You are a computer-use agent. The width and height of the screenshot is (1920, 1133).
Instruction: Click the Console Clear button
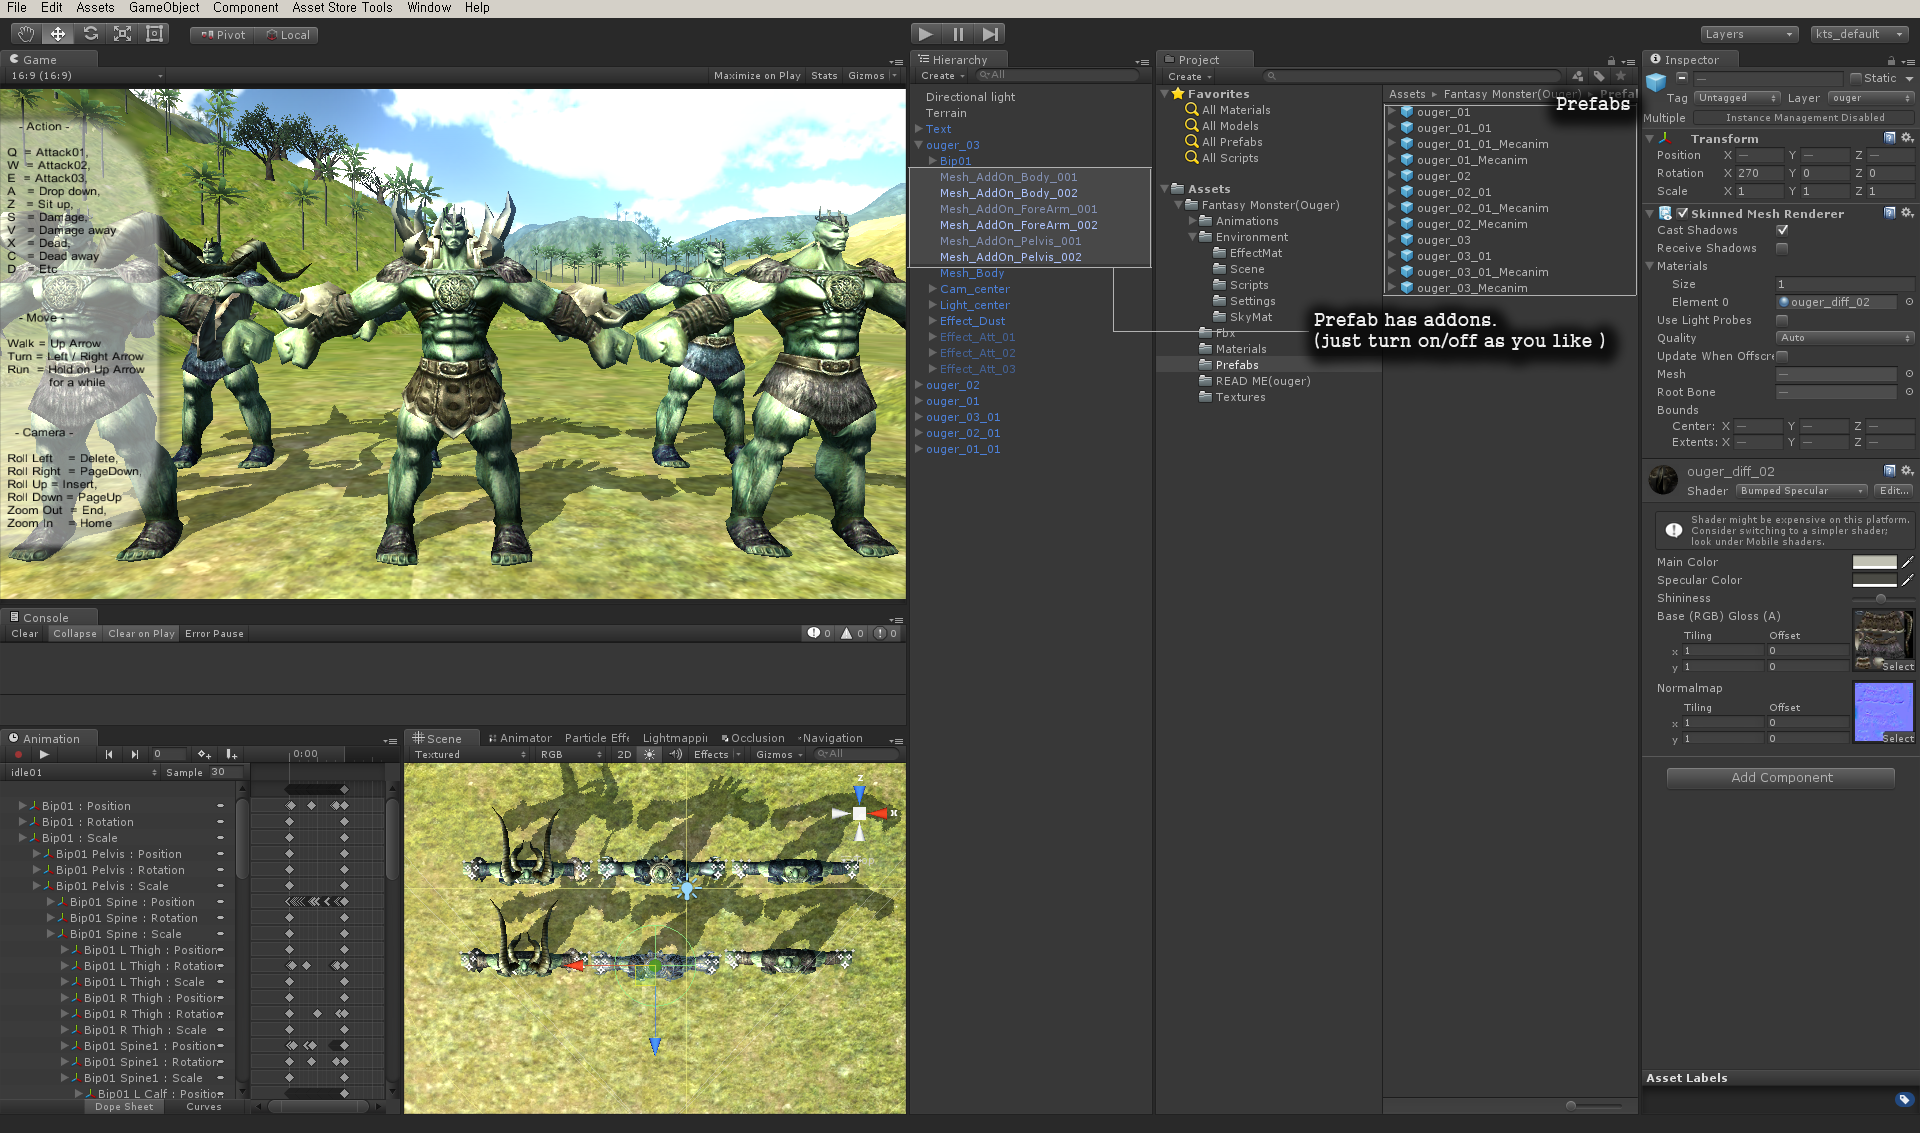pyautogui.click(x=25, y=633)
